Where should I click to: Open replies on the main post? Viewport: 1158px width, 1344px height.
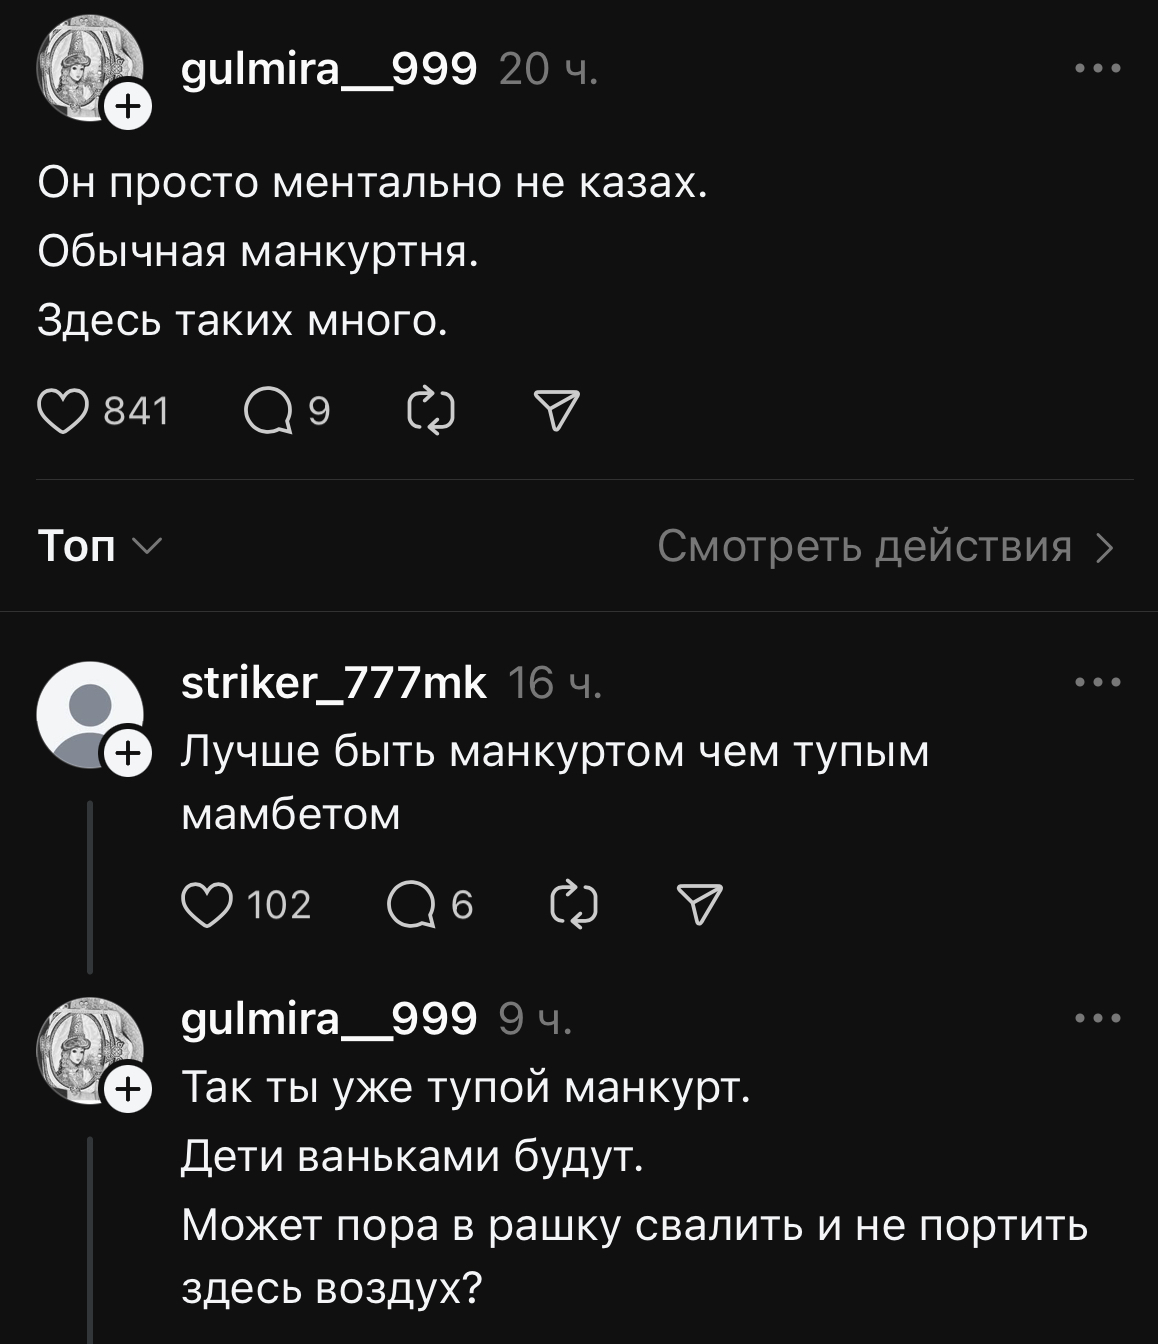[x=268, y=411]
